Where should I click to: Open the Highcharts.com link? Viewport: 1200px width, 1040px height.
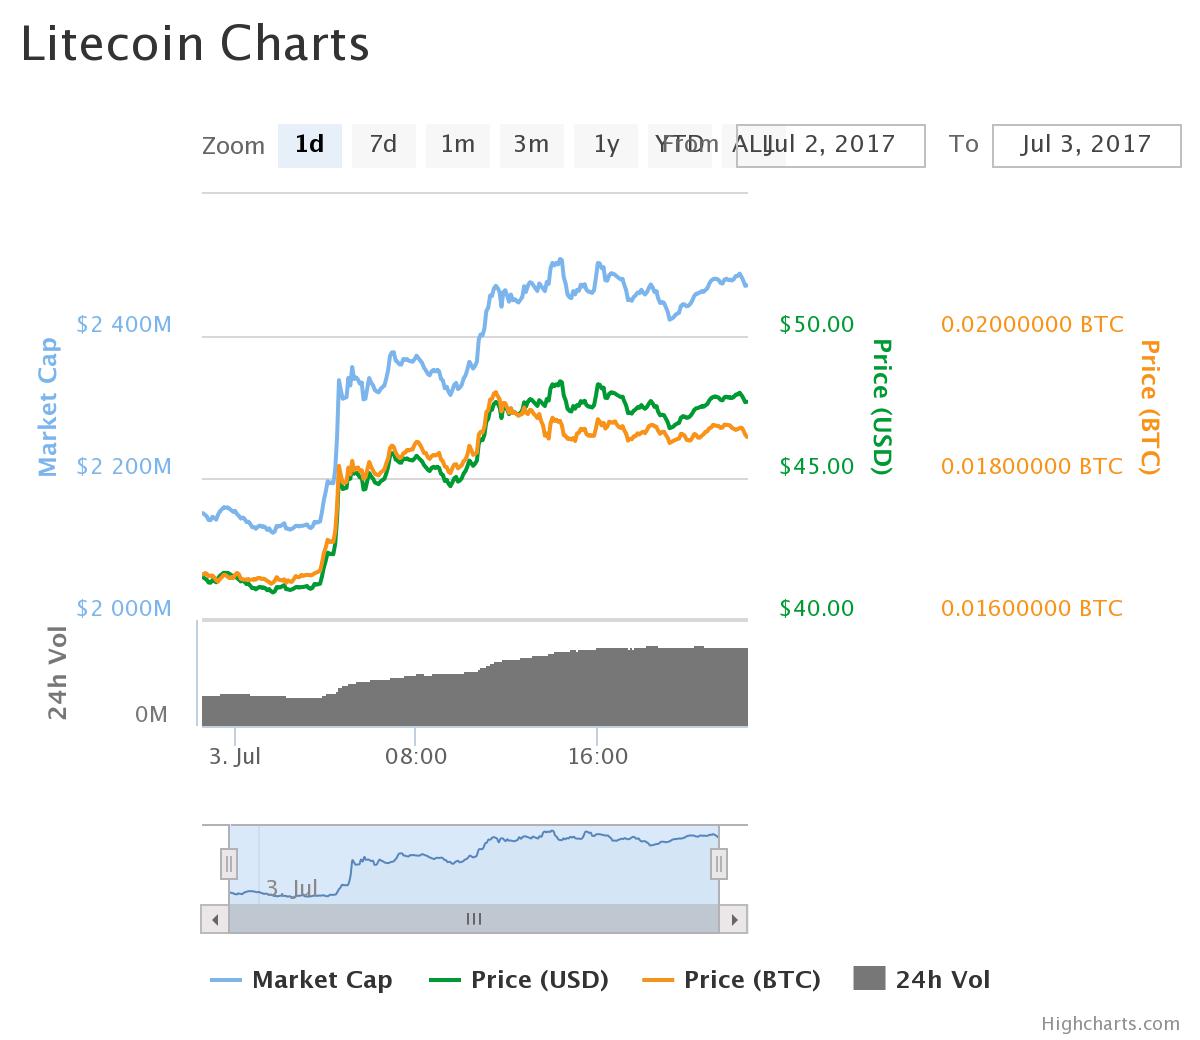tap(1109, 1023)
